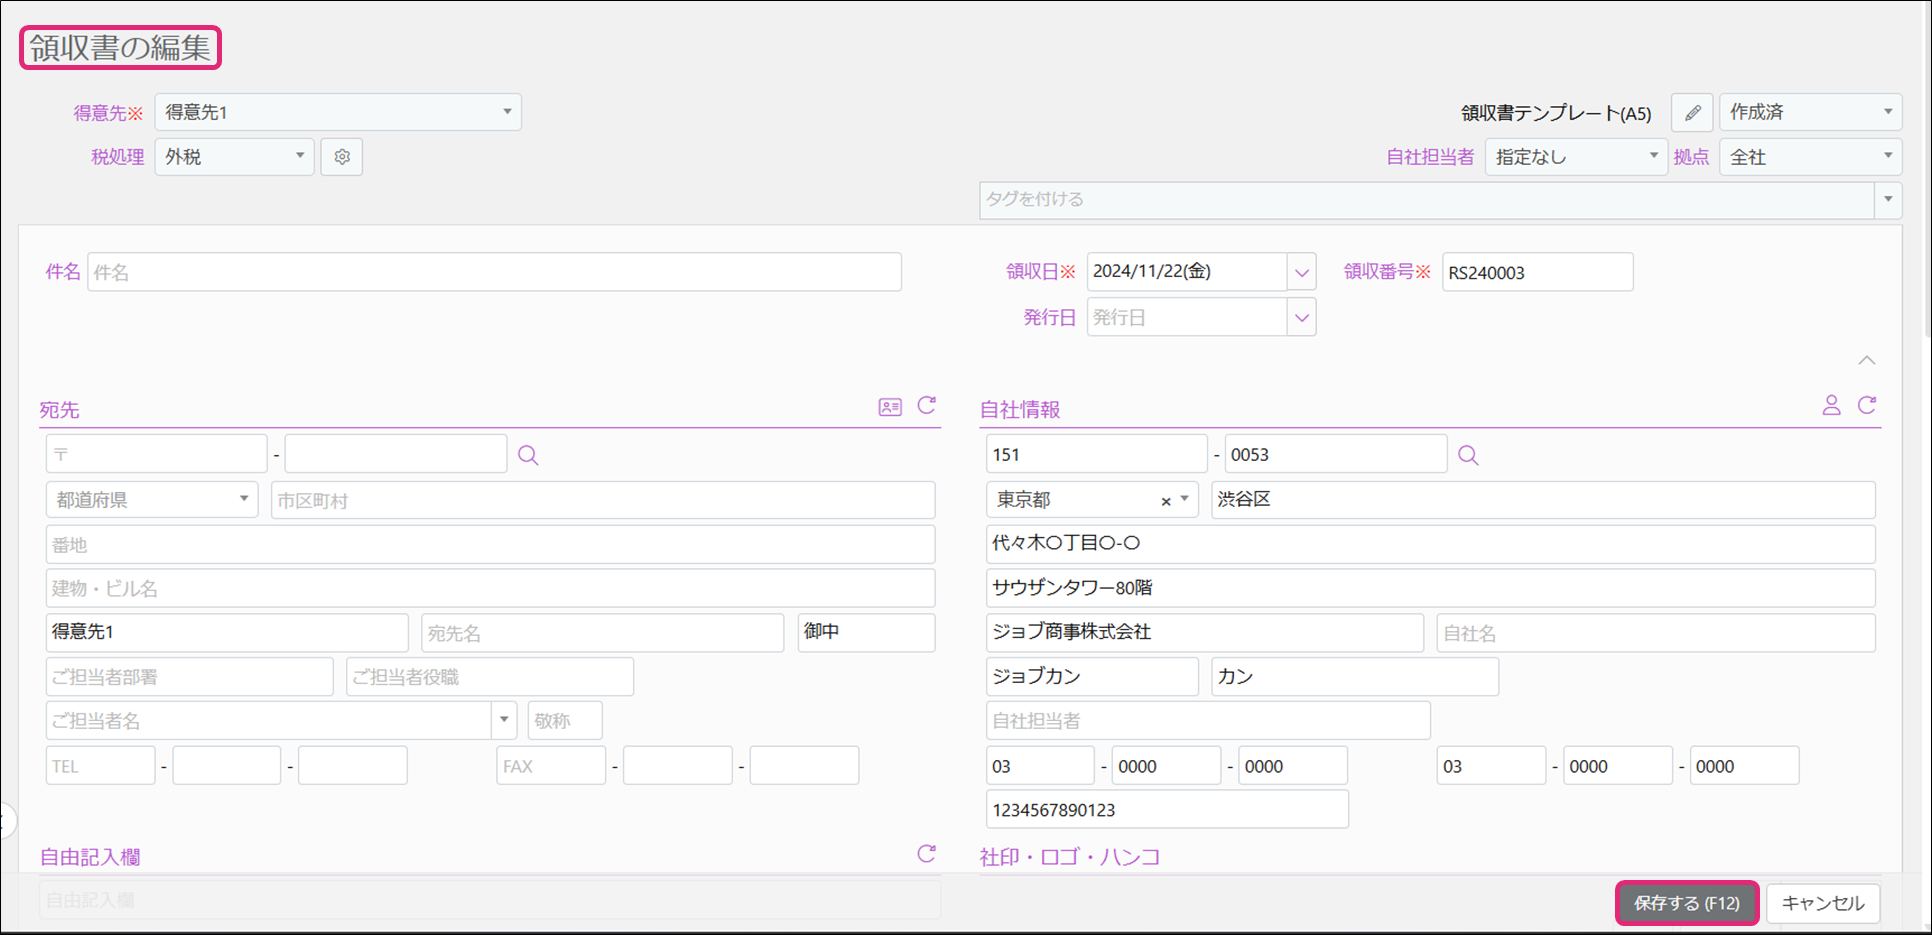Reset the 自由記入欄 with refresh icon
Image resolution: width=1932 pixels, height=935 pixels.
[927, 854]
